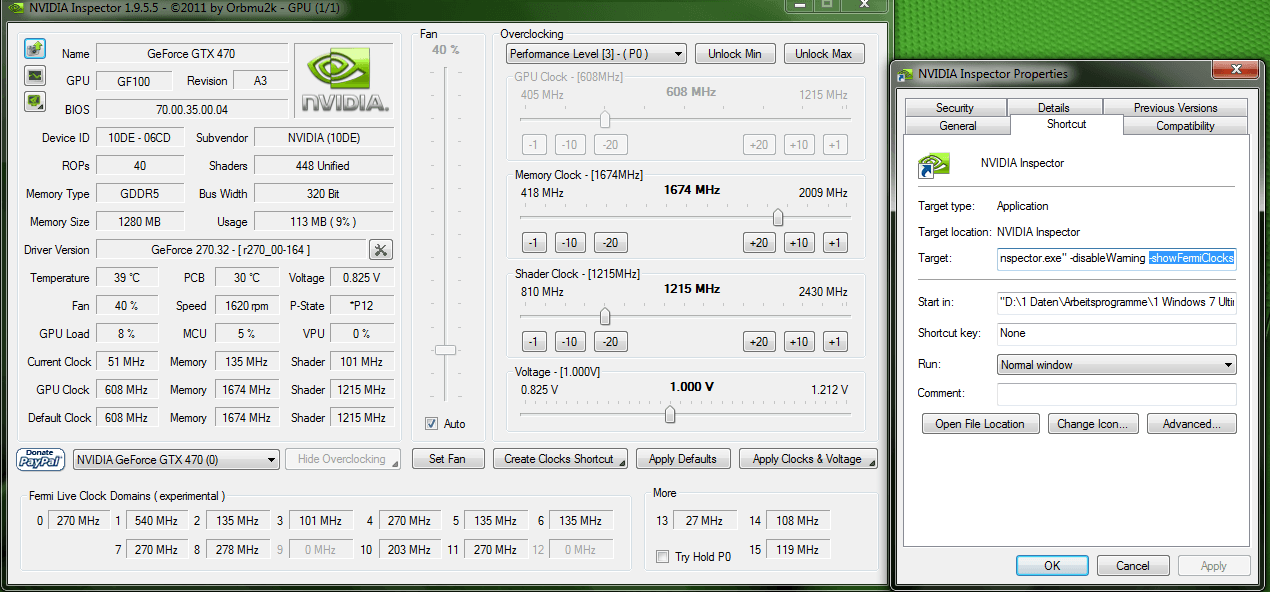Image resolution: width=1270 pixels, height=592 pixels.
Task: Increase Memory Clock with +20 button
Action: pos(759,243)
